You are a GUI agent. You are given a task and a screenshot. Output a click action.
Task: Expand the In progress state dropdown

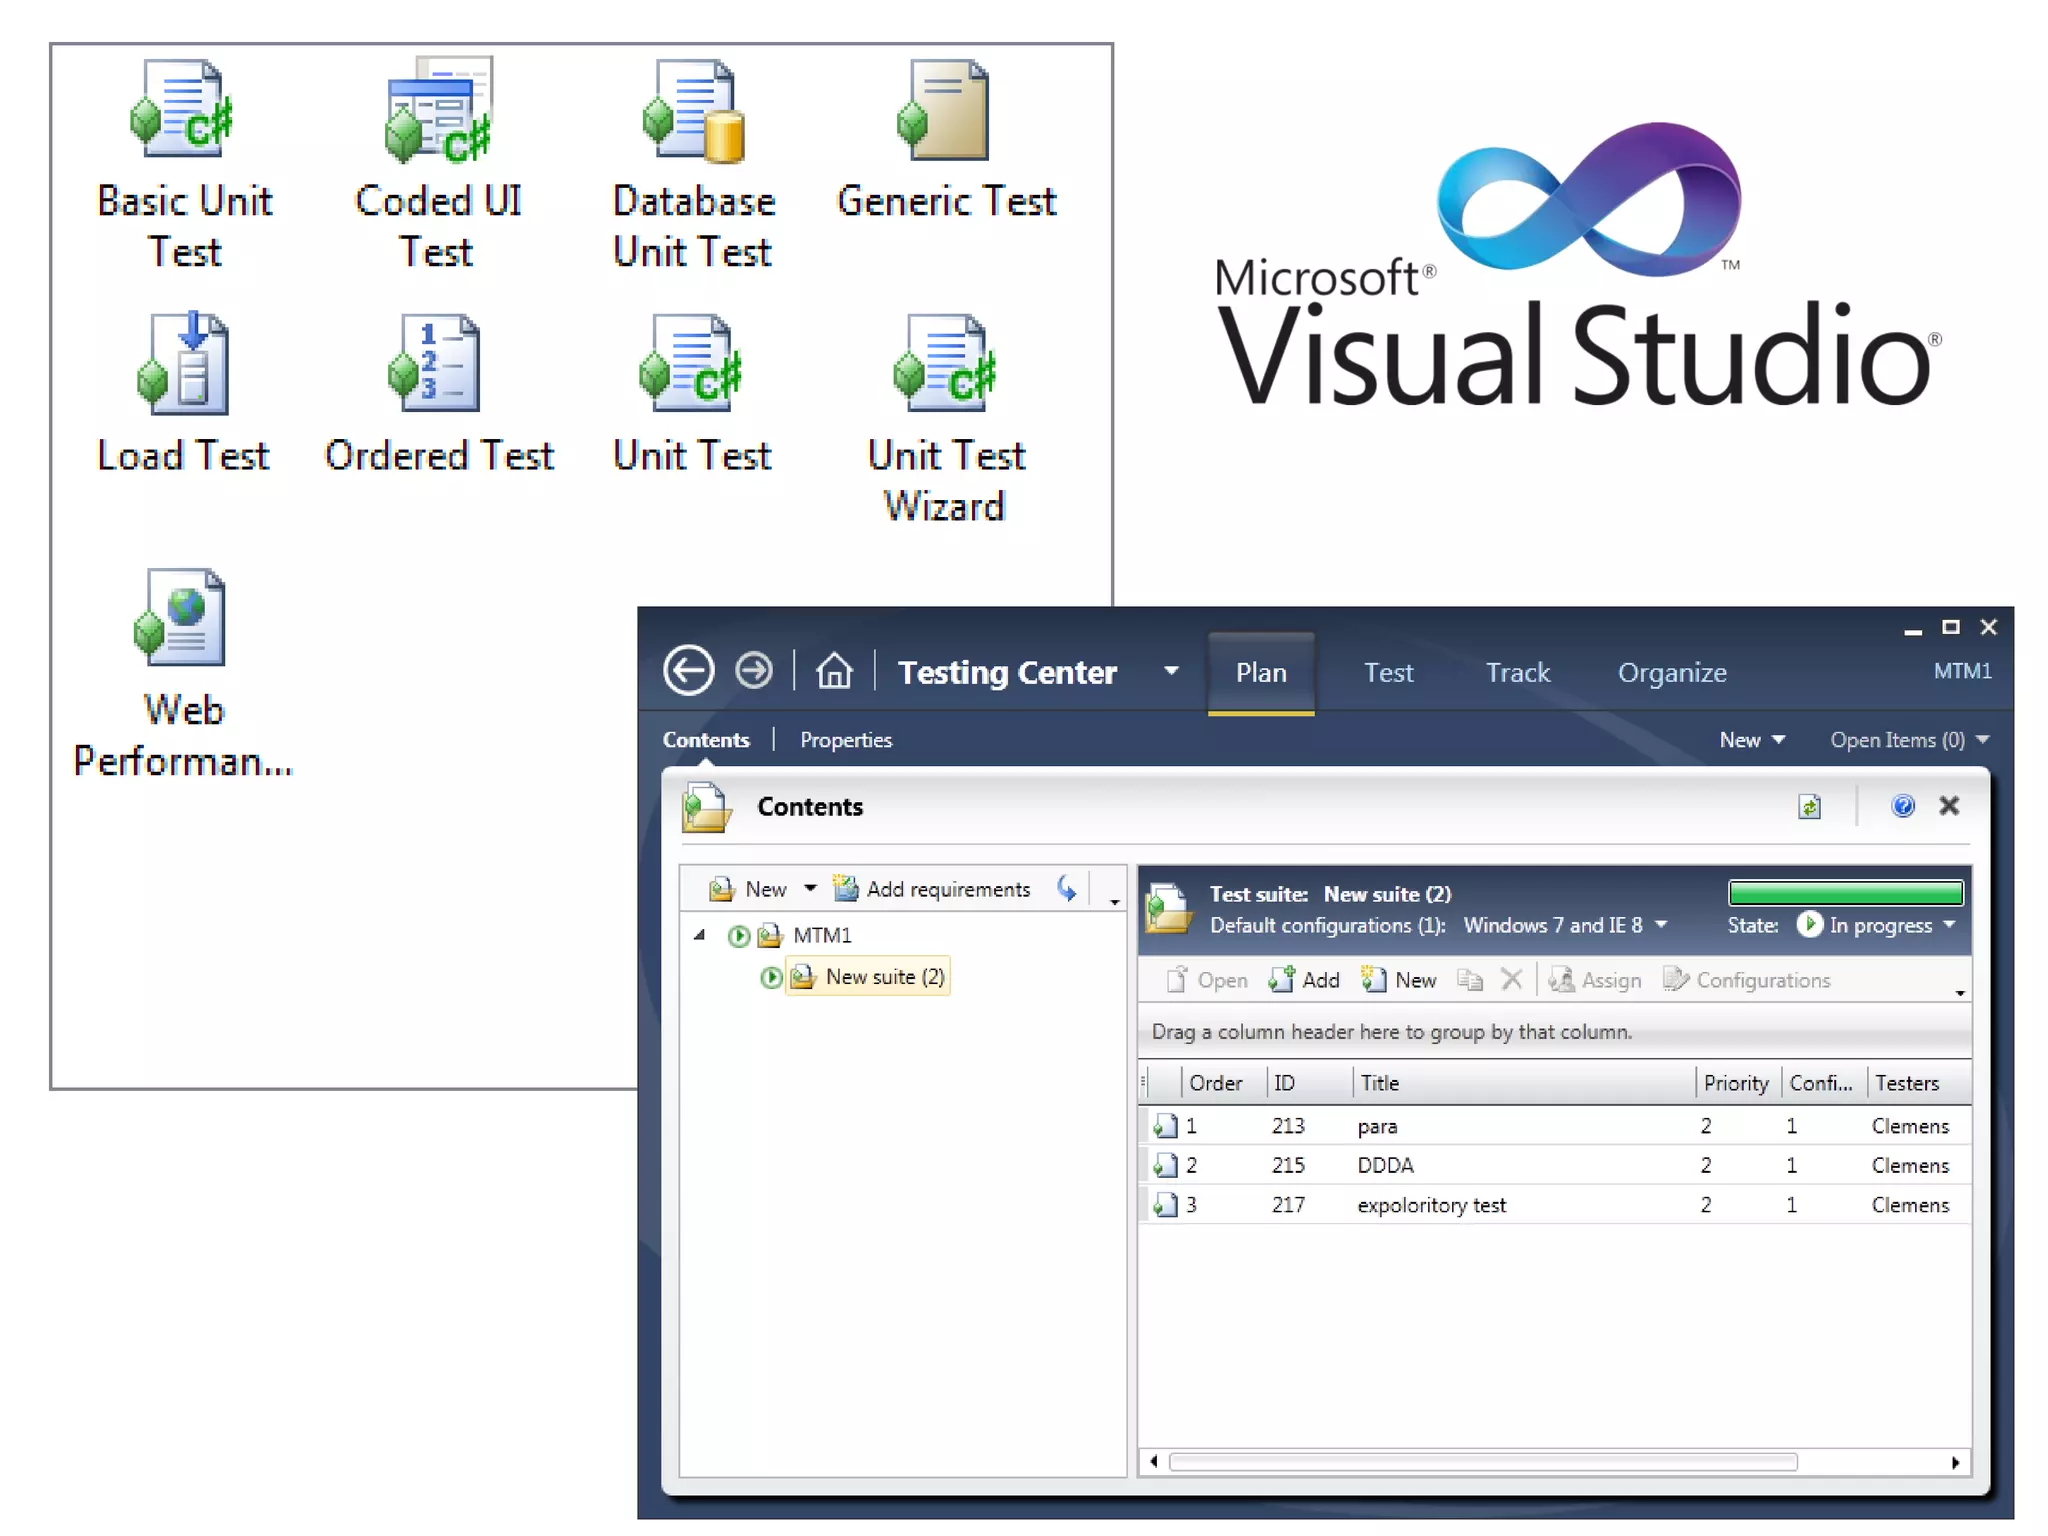coord(1949,925)
